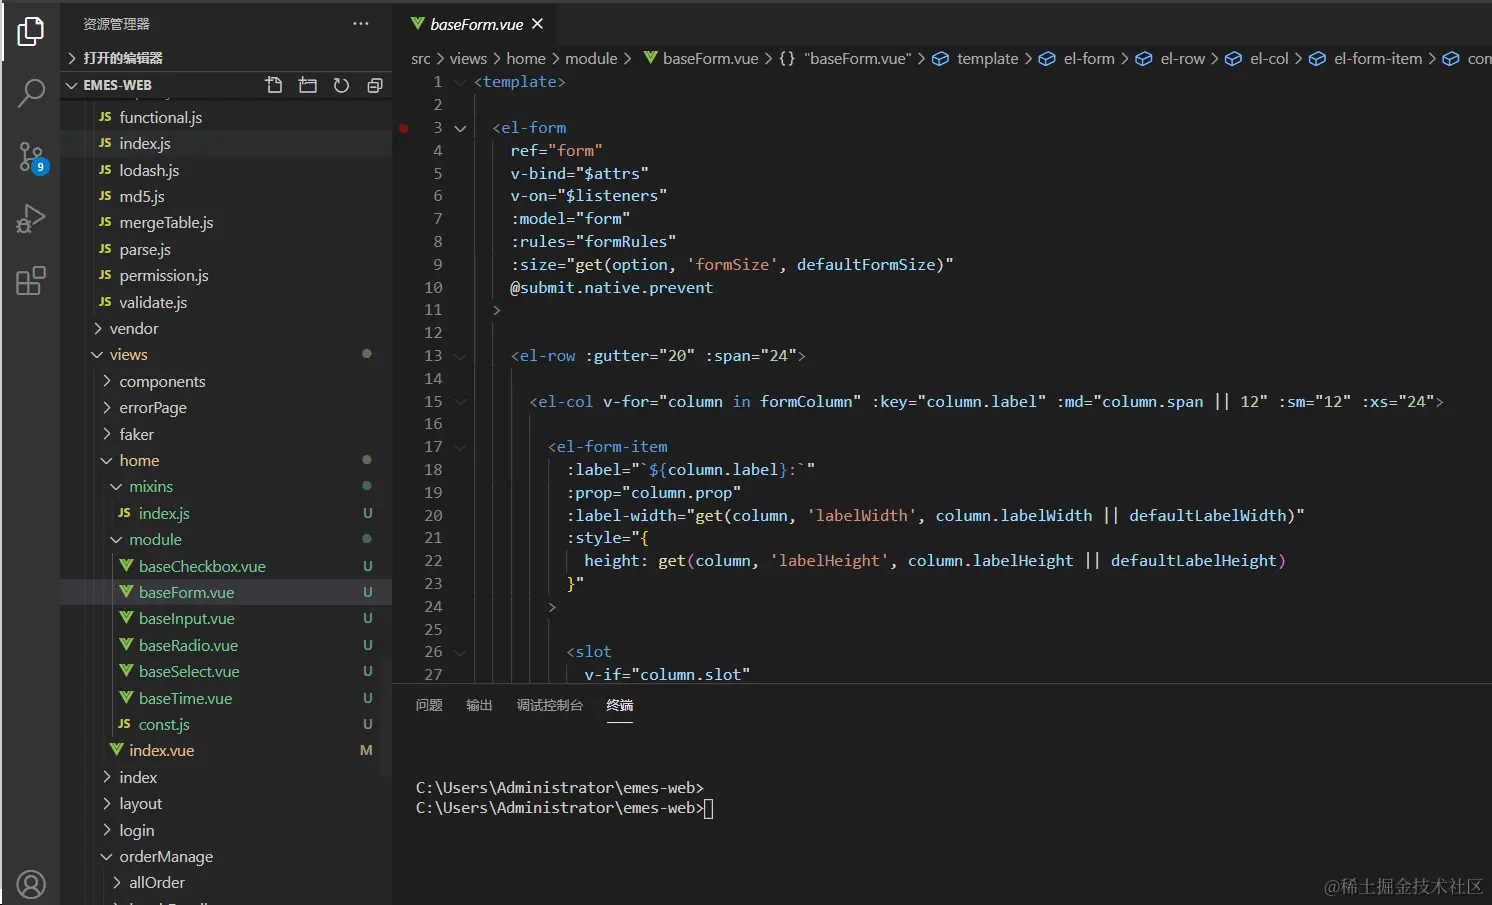1492x905 pixels.
Task: Open md5.js in the file tree
Action: 227,197
